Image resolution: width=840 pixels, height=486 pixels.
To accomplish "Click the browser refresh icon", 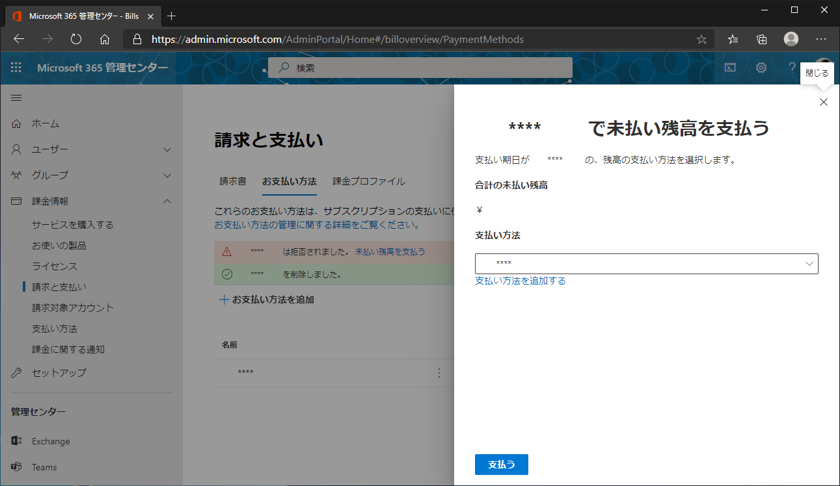I will [x=76, y=39].
